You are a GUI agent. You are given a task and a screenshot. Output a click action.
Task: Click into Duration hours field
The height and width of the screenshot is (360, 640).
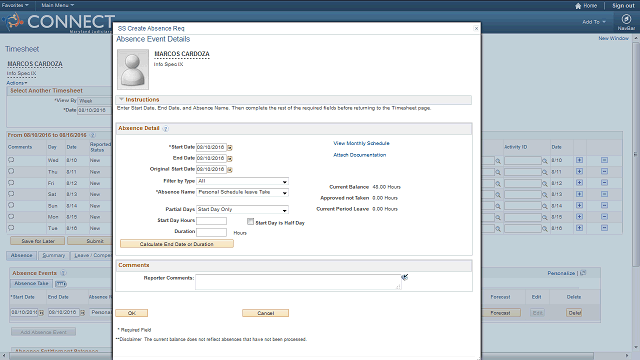pos(211,232)
